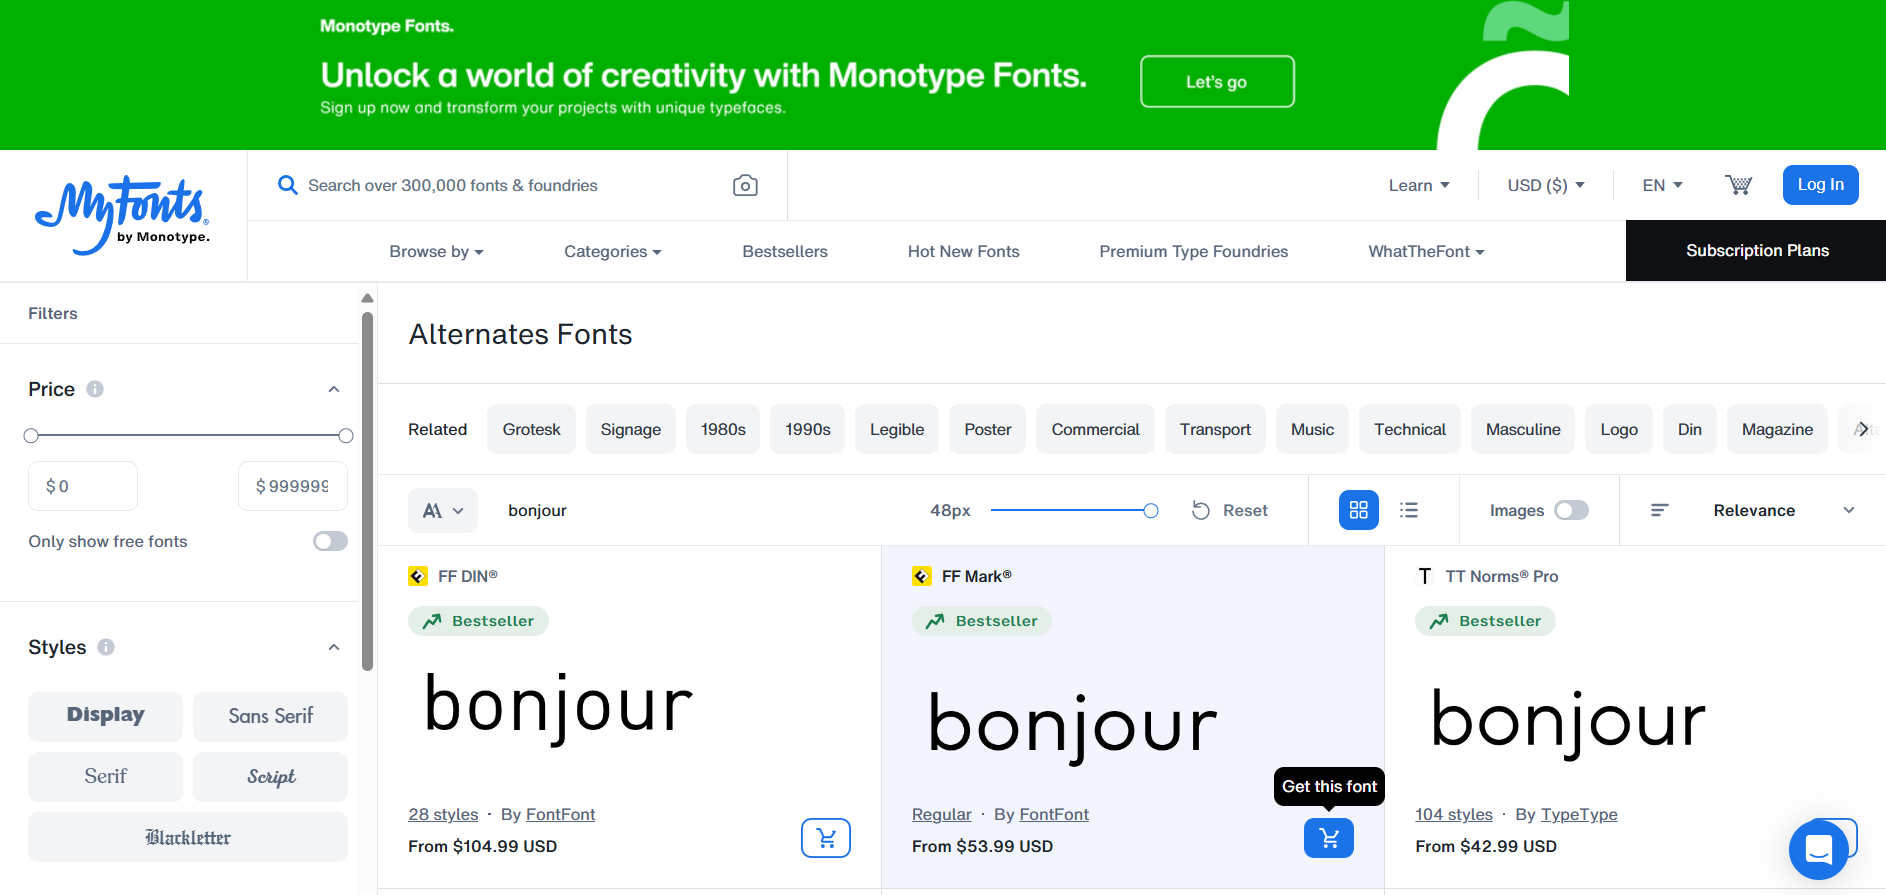Click the filters panel scrollbar
The height and width of the screenshot is (895, 1886).
click(x=367, y=490)
